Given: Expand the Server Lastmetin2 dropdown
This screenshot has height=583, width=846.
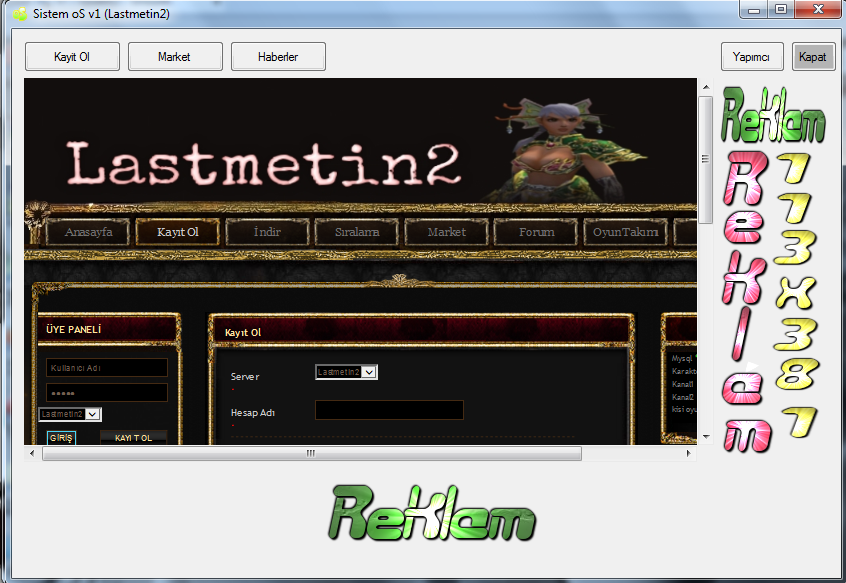Looking at the screenshot, I should pyautogui.click(x=346, y=372).
